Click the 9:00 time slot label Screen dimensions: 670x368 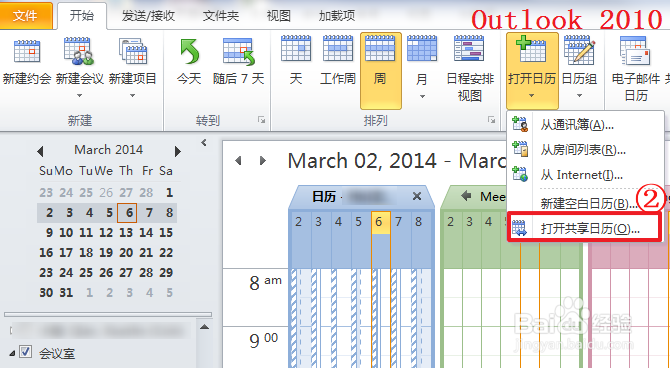(x=263, y=340)
